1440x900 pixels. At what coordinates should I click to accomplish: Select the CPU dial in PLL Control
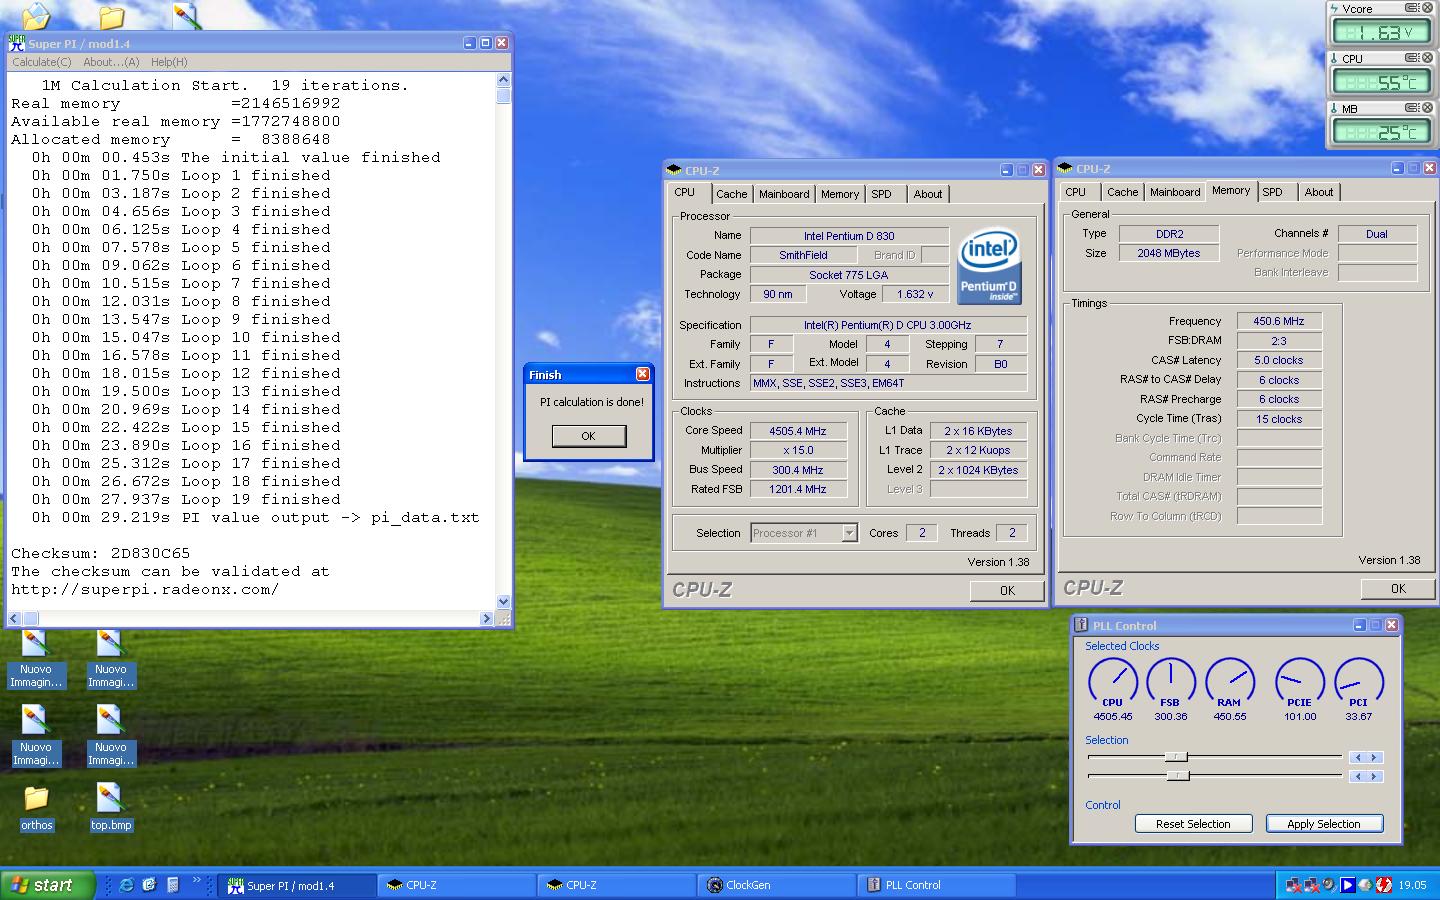[1112, 681]
